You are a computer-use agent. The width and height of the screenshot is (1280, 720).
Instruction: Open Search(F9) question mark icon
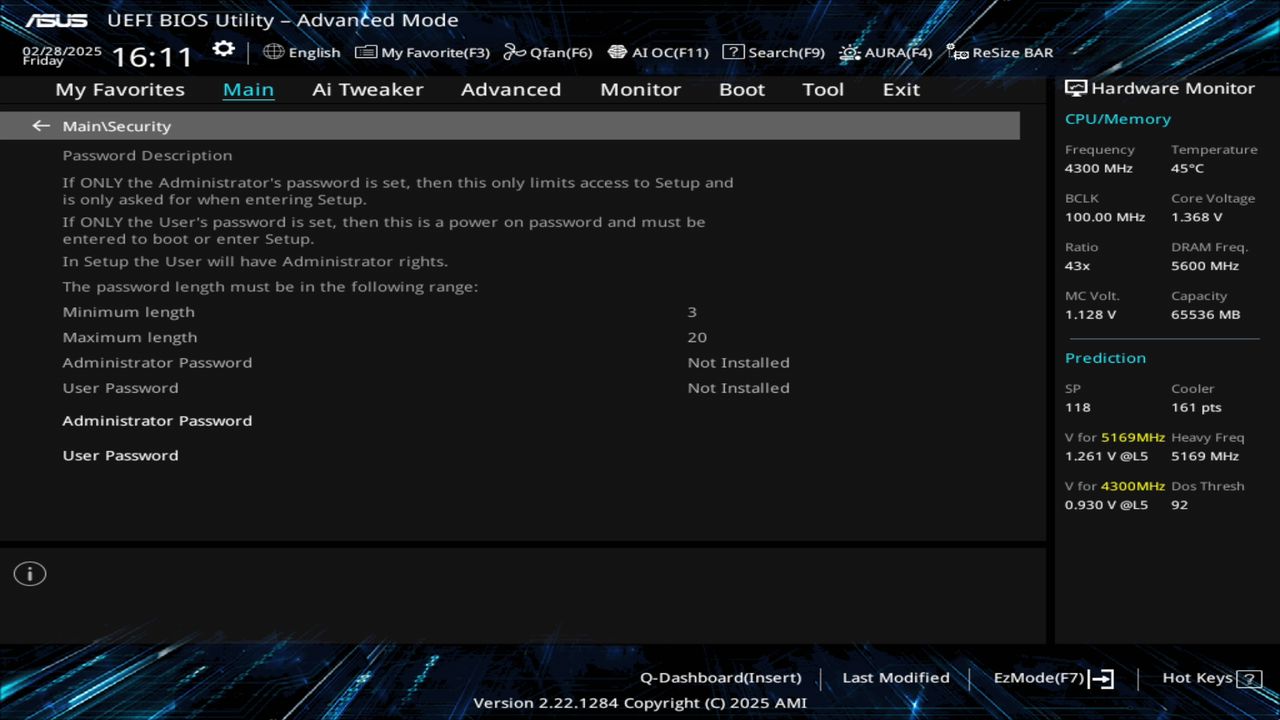(733, 52)
